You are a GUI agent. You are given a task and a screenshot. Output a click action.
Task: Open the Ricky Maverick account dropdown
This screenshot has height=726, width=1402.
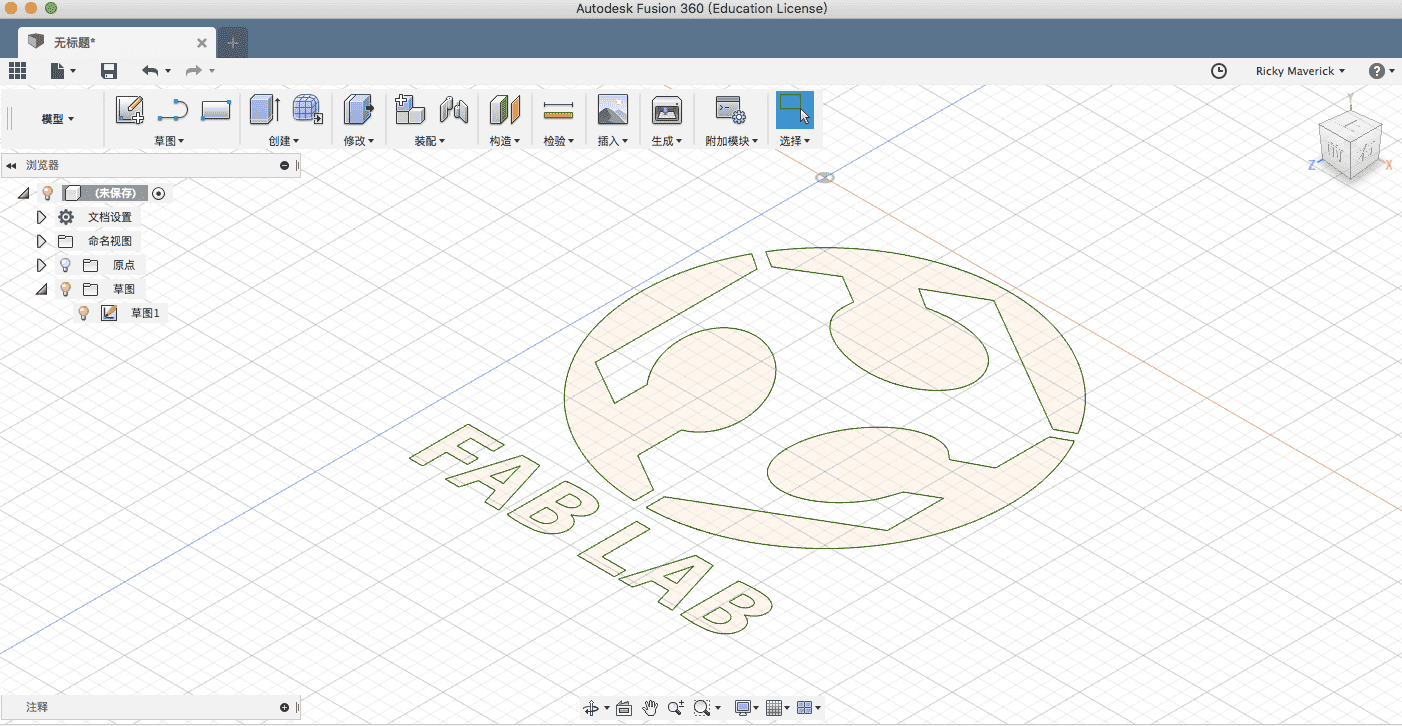(x=1300, y=71)
